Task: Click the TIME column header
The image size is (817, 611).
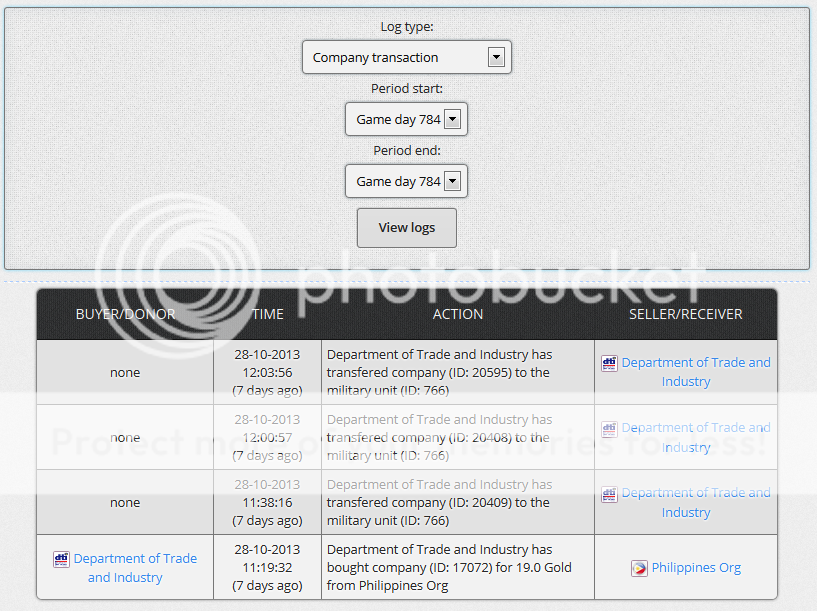Action: click(x=268, y=314)
